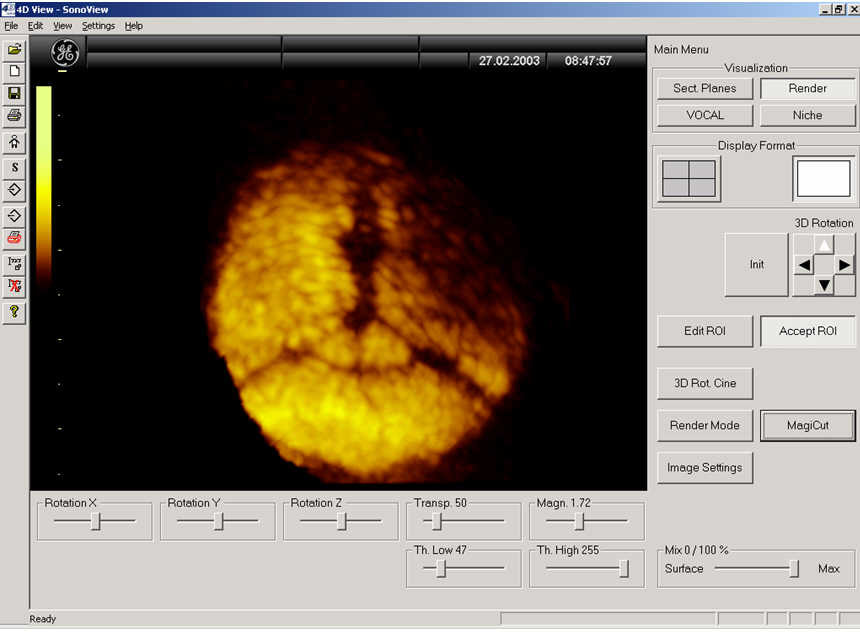The width and height of the screenshot is (860, 632).
Task: Open the Edit menu
Action: [x=35, y=26]
